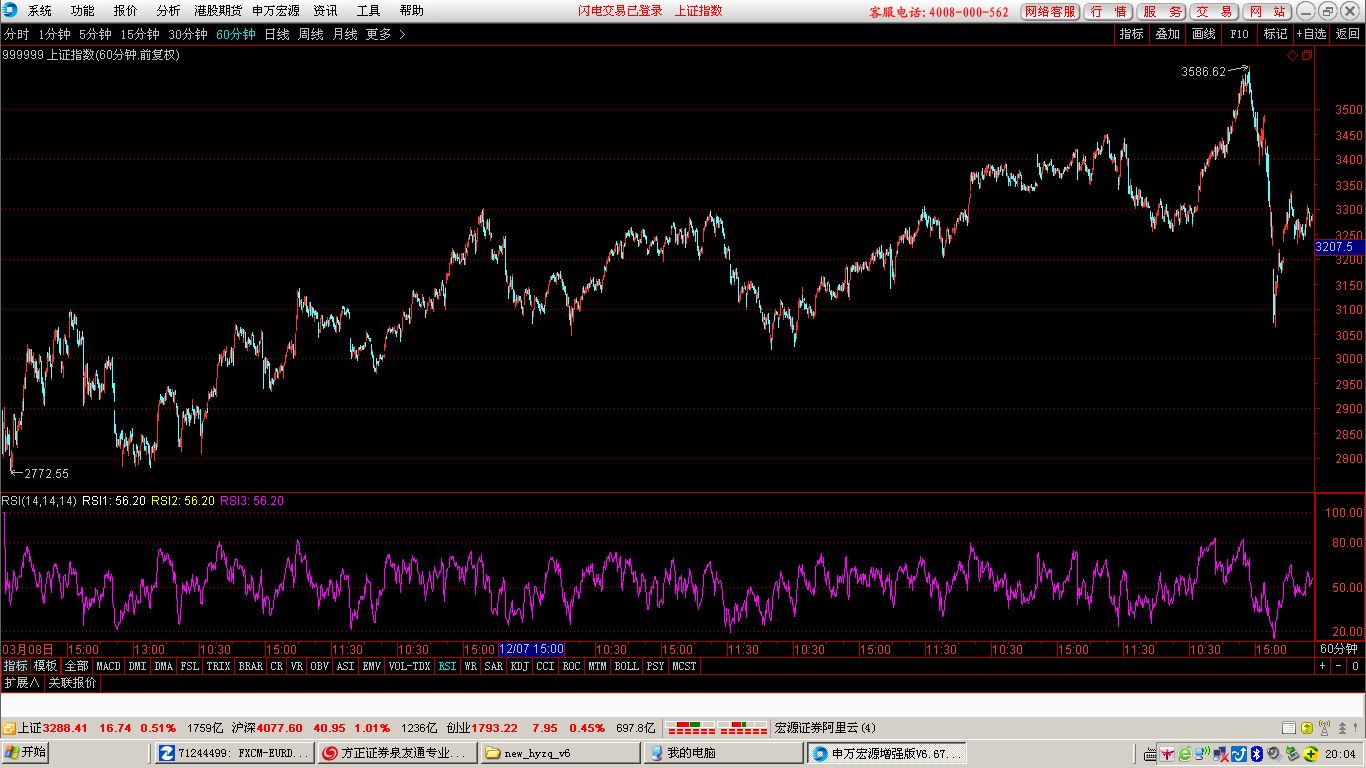Switch to FXCM-EURD taskbar window
Screen dimensions: 1366x768
232,753
